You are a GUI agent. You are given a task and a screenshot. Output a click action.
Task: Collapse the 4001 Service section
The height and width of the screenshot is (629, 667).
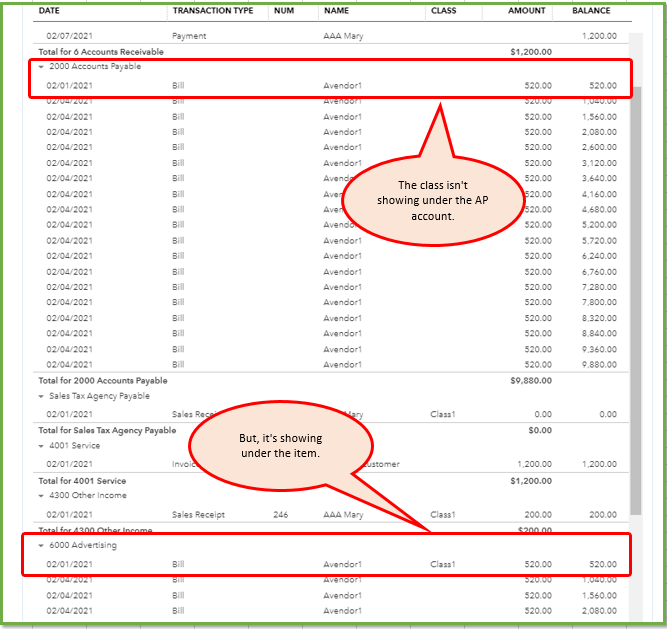click(41, 446)
